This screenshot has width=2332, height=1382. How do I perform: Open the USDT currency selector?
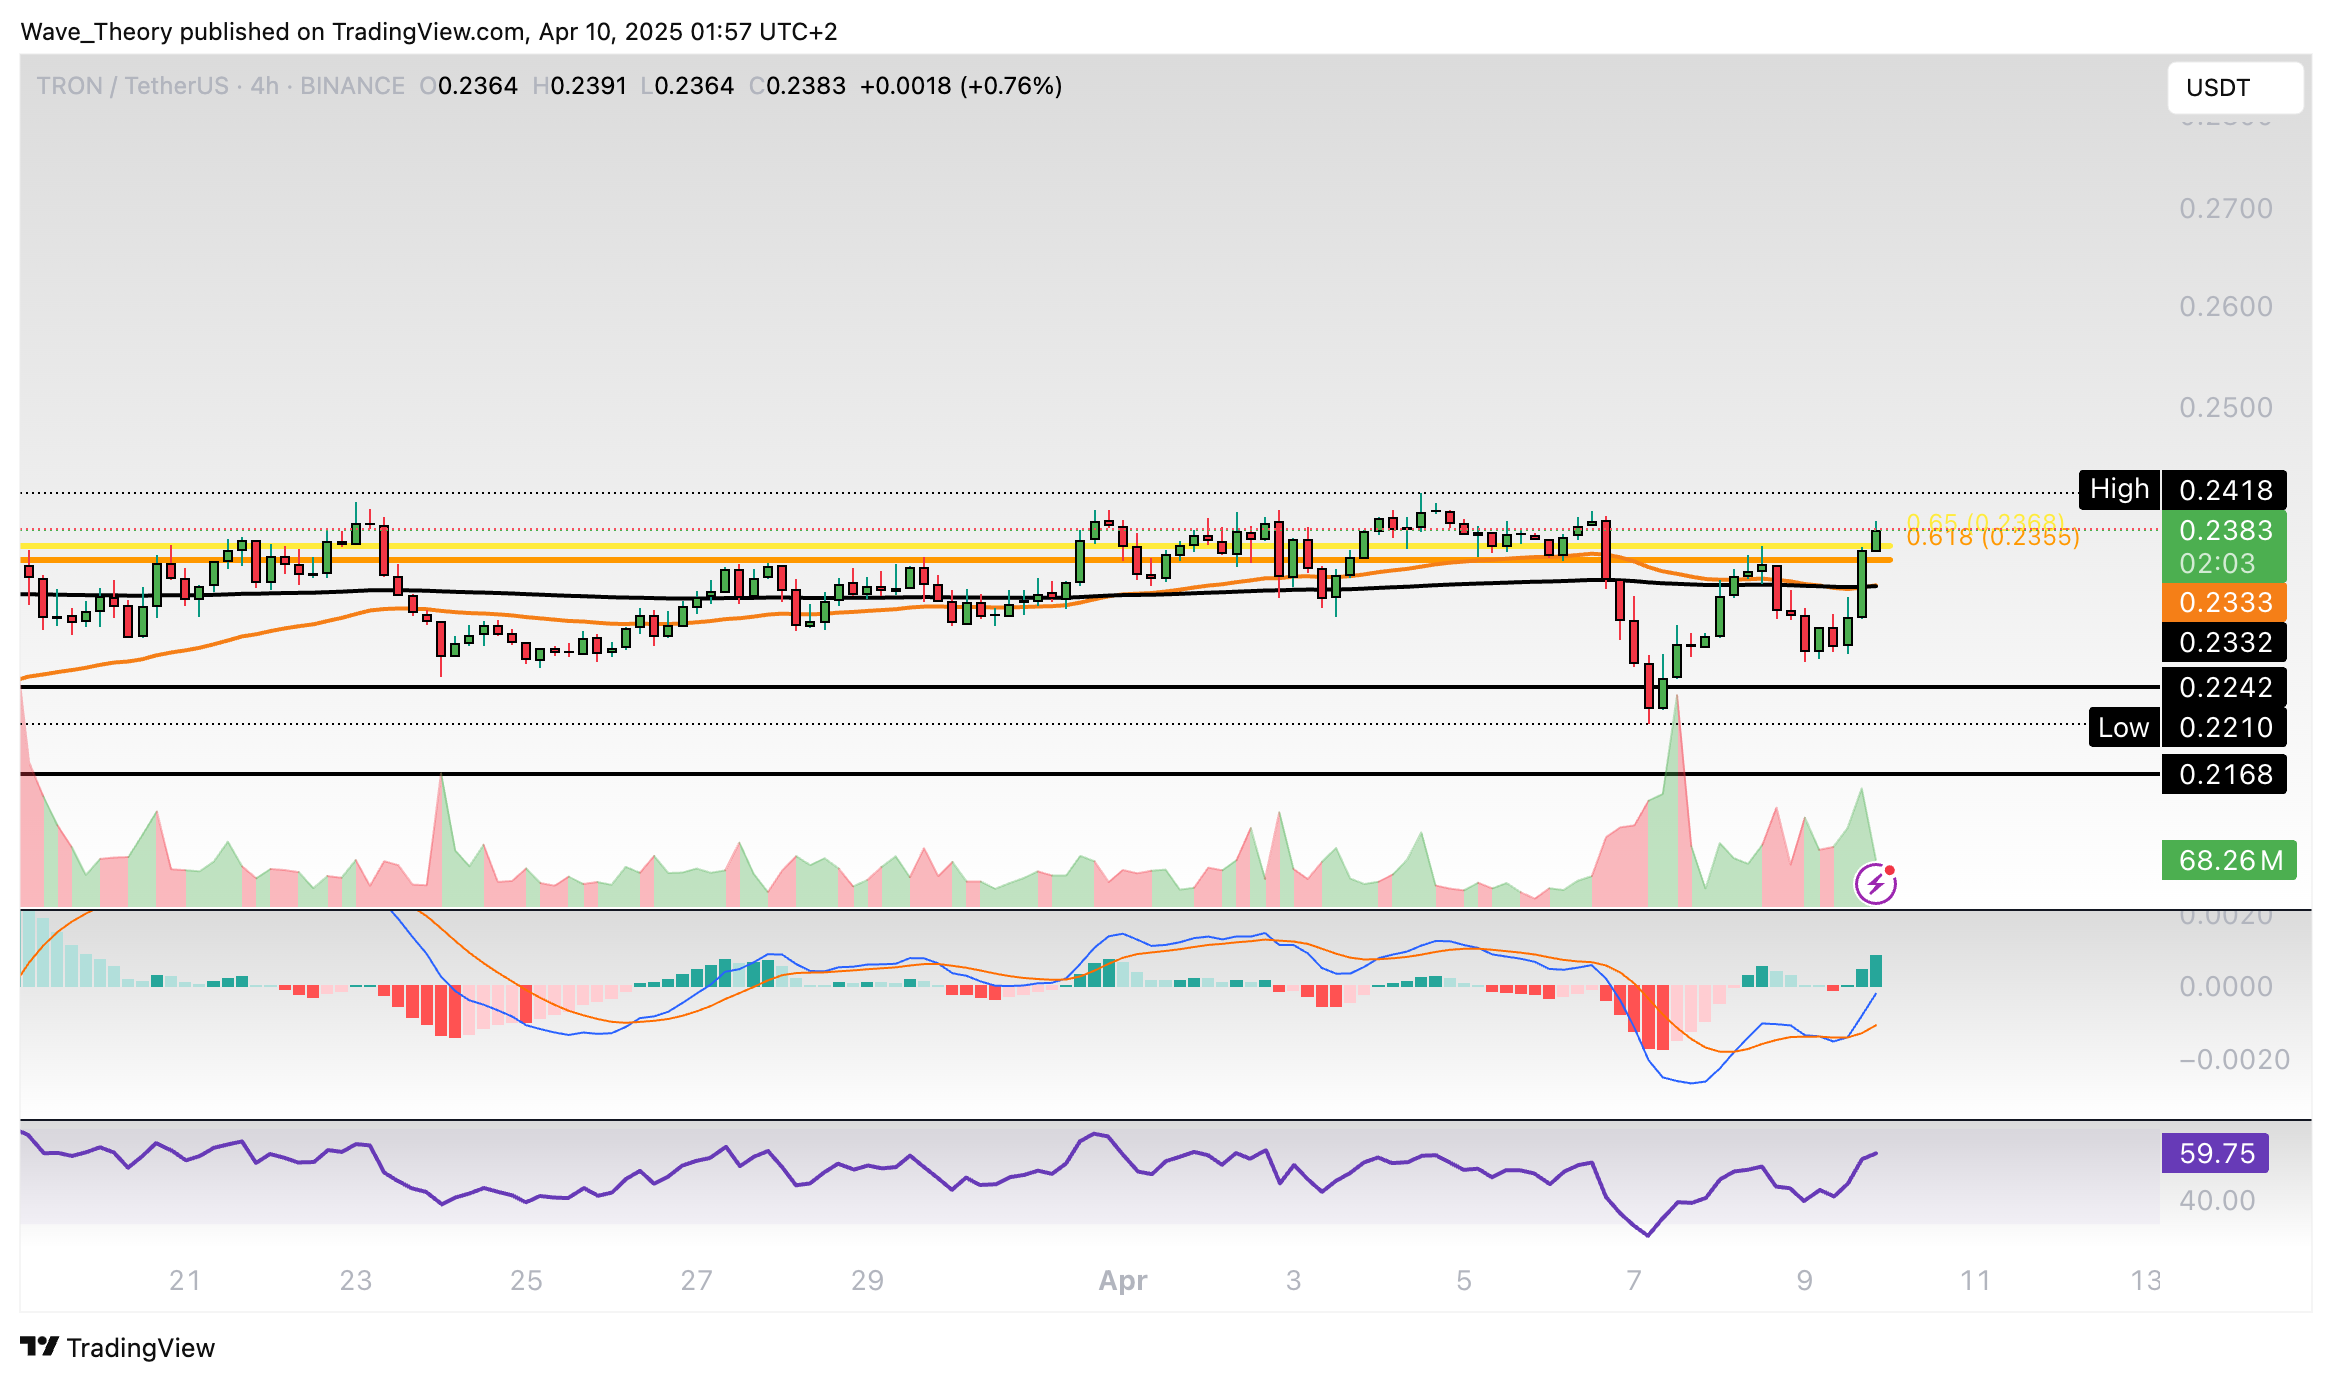(2235, 88)
